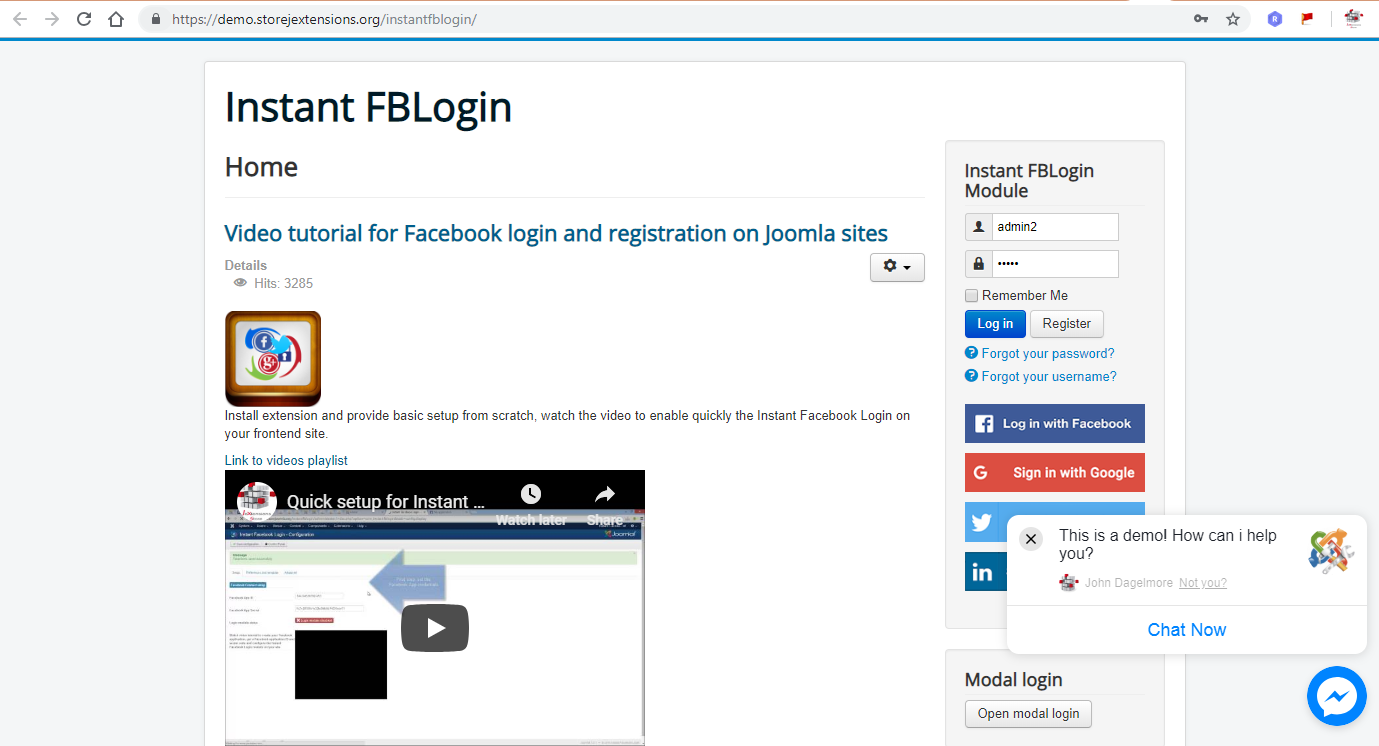Open Link to videos playlist
This screenshot has width=1379, height=746.
[x=286, y=460]
